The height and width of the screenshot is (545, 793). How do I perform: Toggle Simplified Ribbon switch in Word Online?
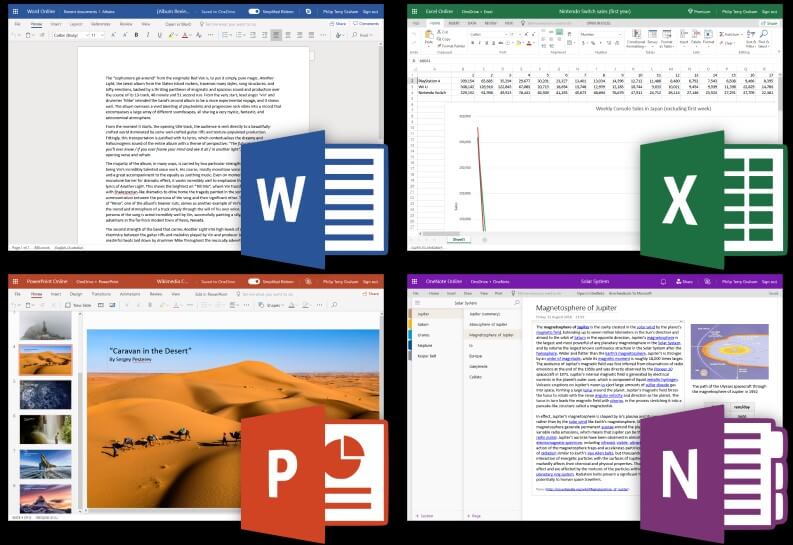[x=254, y=11]
